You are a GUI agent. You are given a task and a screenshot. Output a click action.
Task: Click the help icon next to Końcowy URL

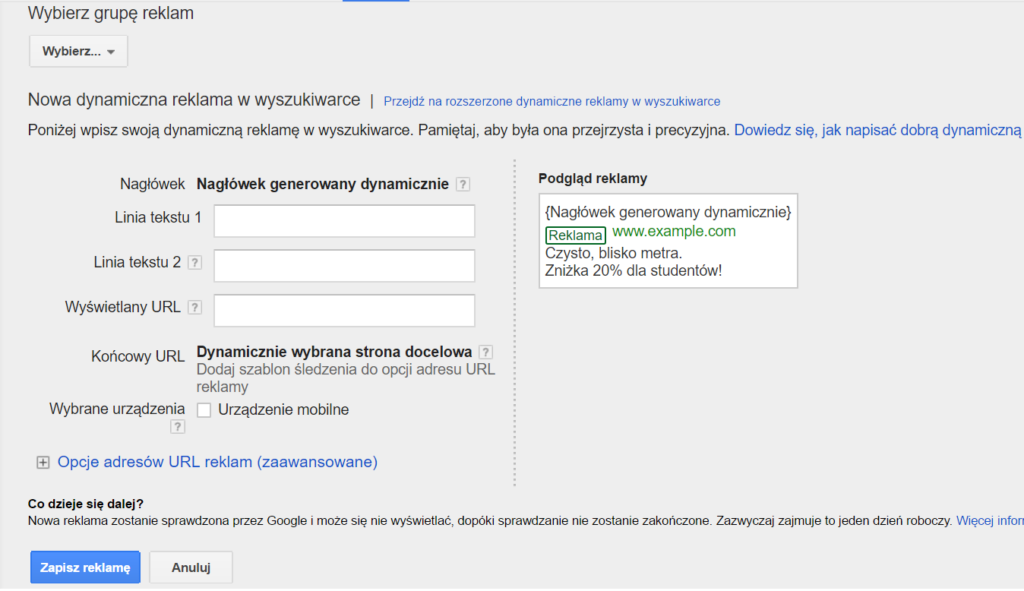point(487,350)
